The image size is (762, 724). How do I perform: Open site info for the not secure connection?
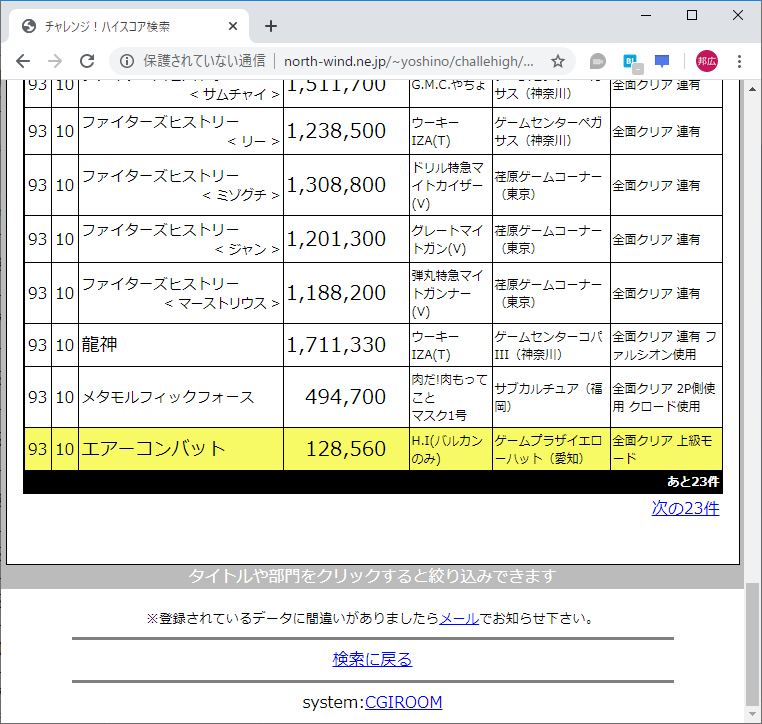127,61
